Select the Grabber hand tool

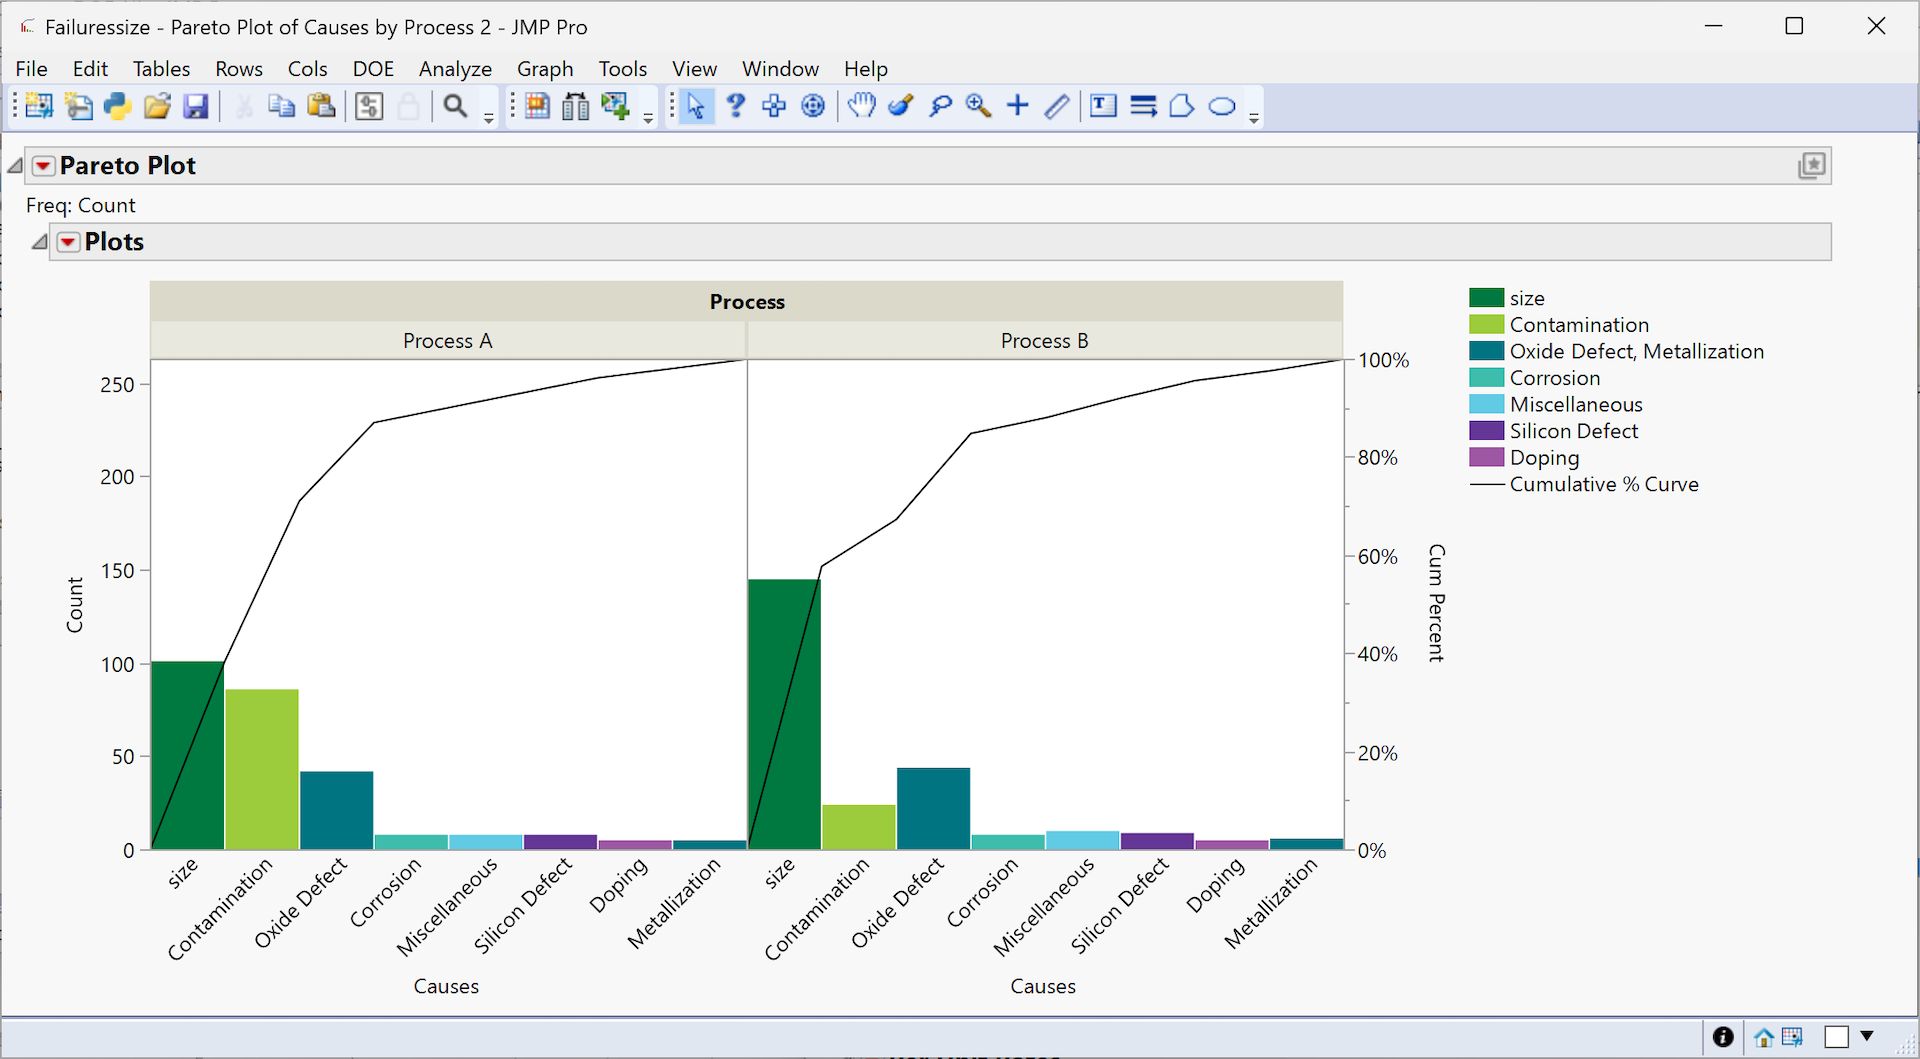tap(861, 106)
